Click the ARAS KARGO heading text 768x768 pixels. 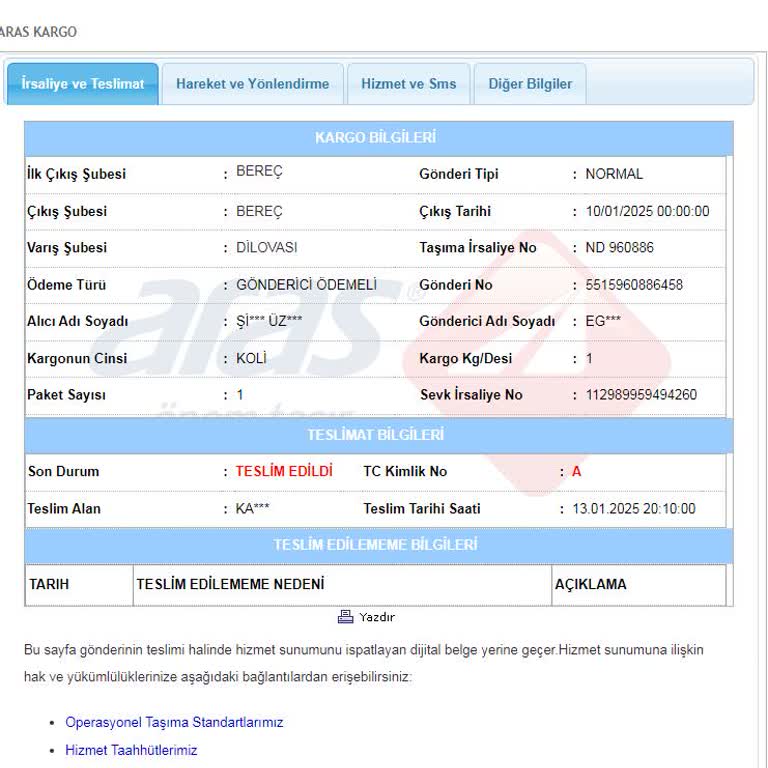(x=38, y=32)
